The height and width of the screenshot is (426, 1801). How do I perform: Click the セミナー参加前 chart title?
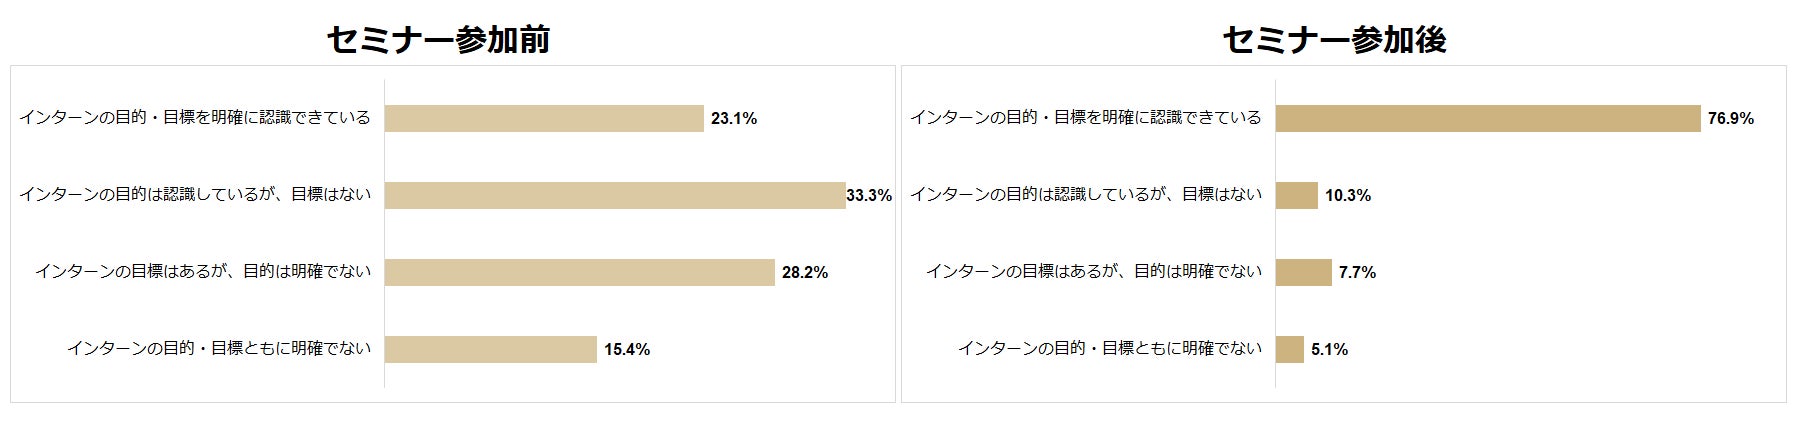[x=438, y=40]
